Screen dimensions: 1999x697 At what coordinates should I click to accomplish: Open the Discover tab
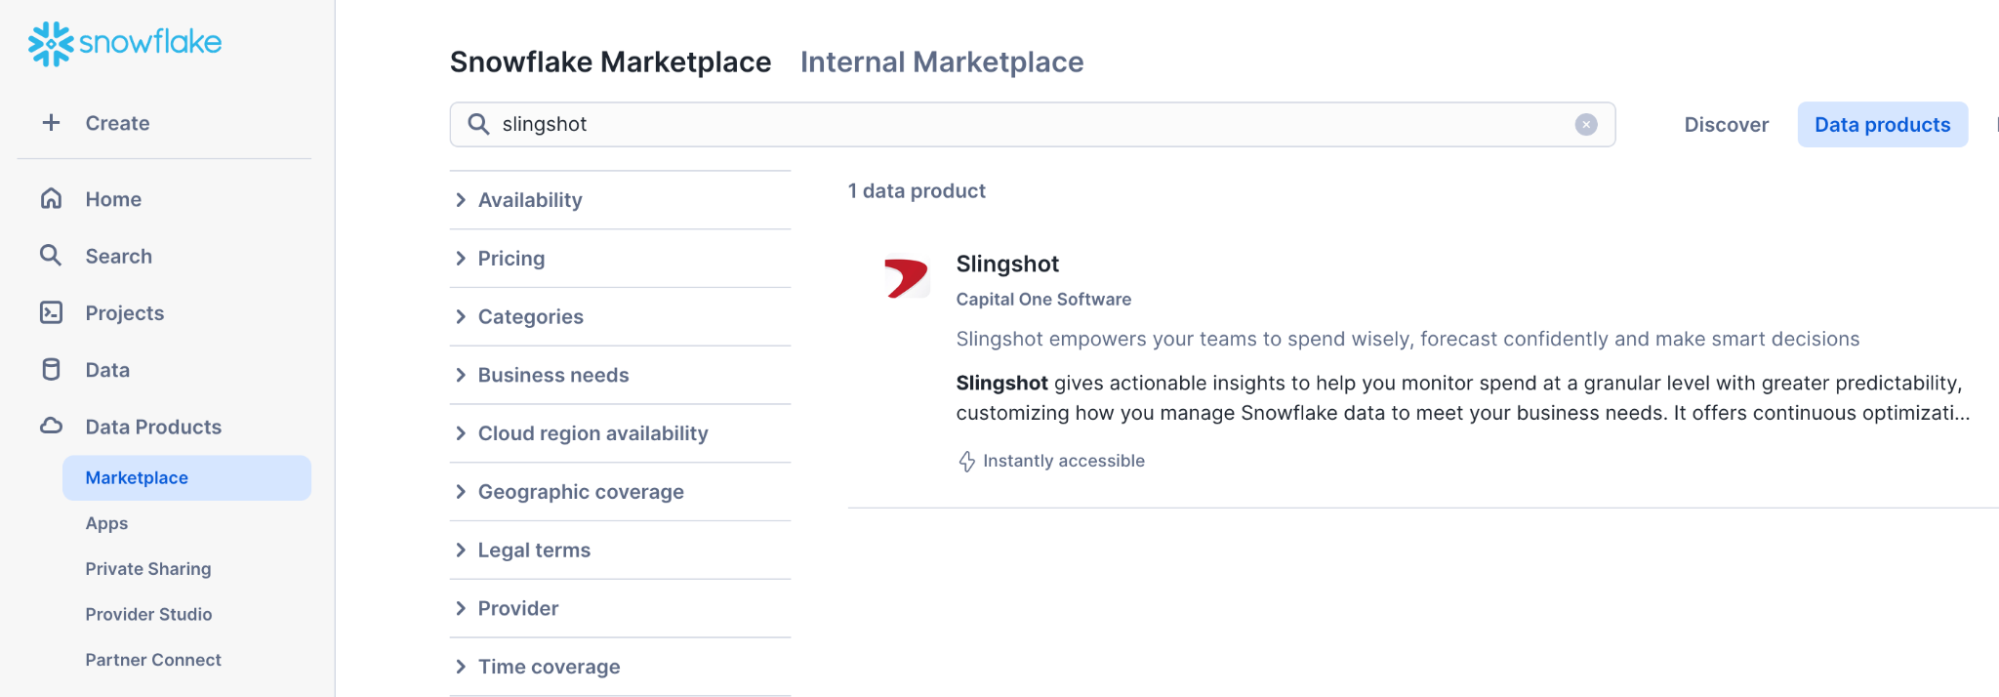(1726, 125)
